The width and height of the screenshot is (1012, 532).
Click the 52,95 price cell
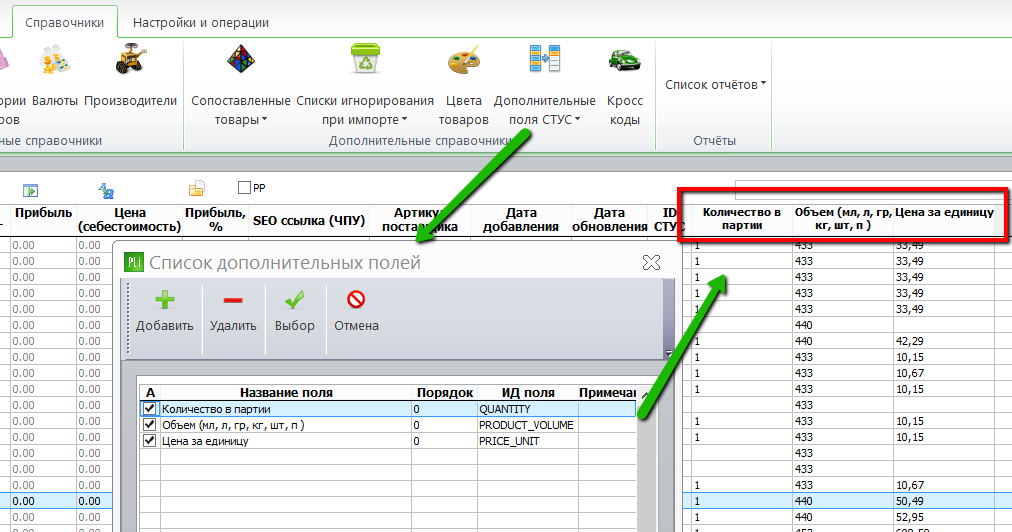point(944,517)
